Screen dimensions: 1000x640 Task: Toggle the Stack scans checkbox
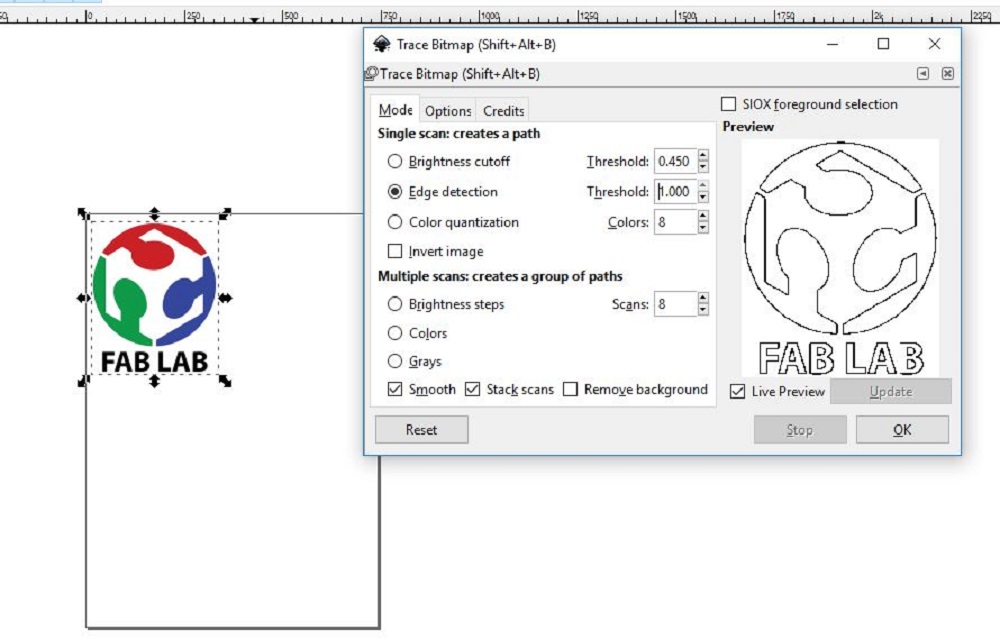[x=472, y=389]
